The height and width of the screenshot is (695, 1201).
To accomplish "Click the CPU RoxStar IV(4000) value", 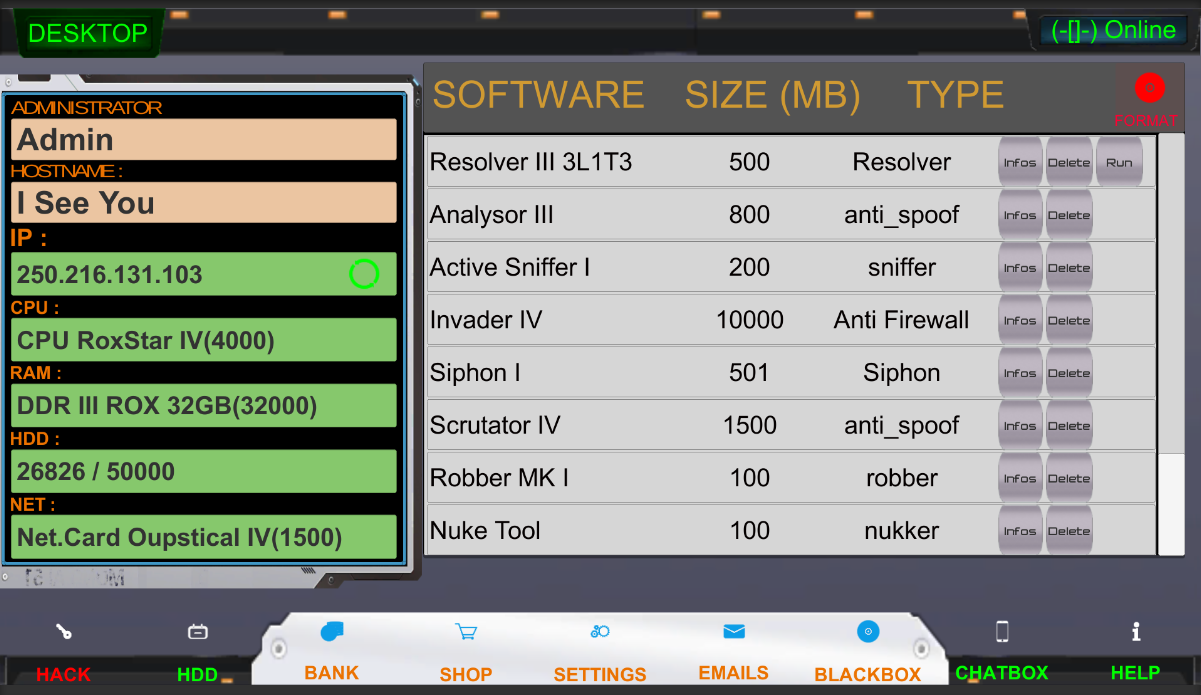I will [x=204, y=340].
